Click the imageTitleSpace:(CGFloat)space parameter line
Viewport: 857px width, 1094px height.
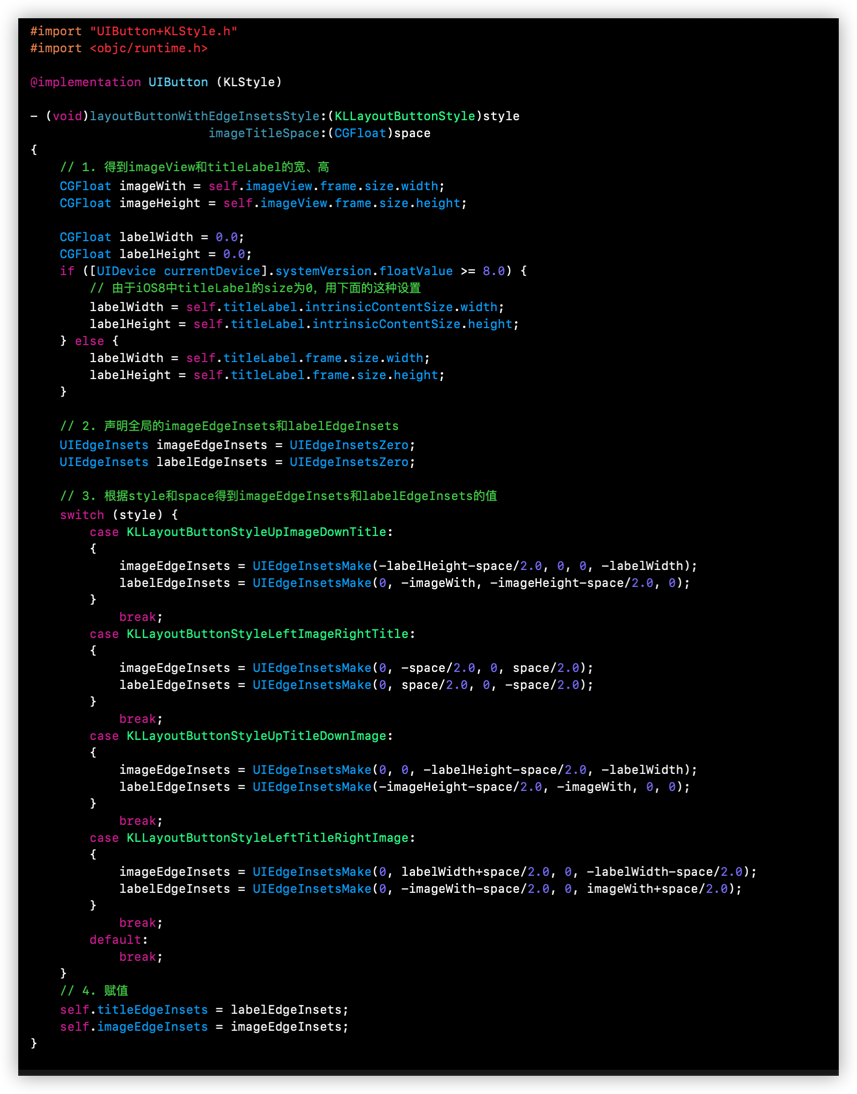[x=319, y=133]
